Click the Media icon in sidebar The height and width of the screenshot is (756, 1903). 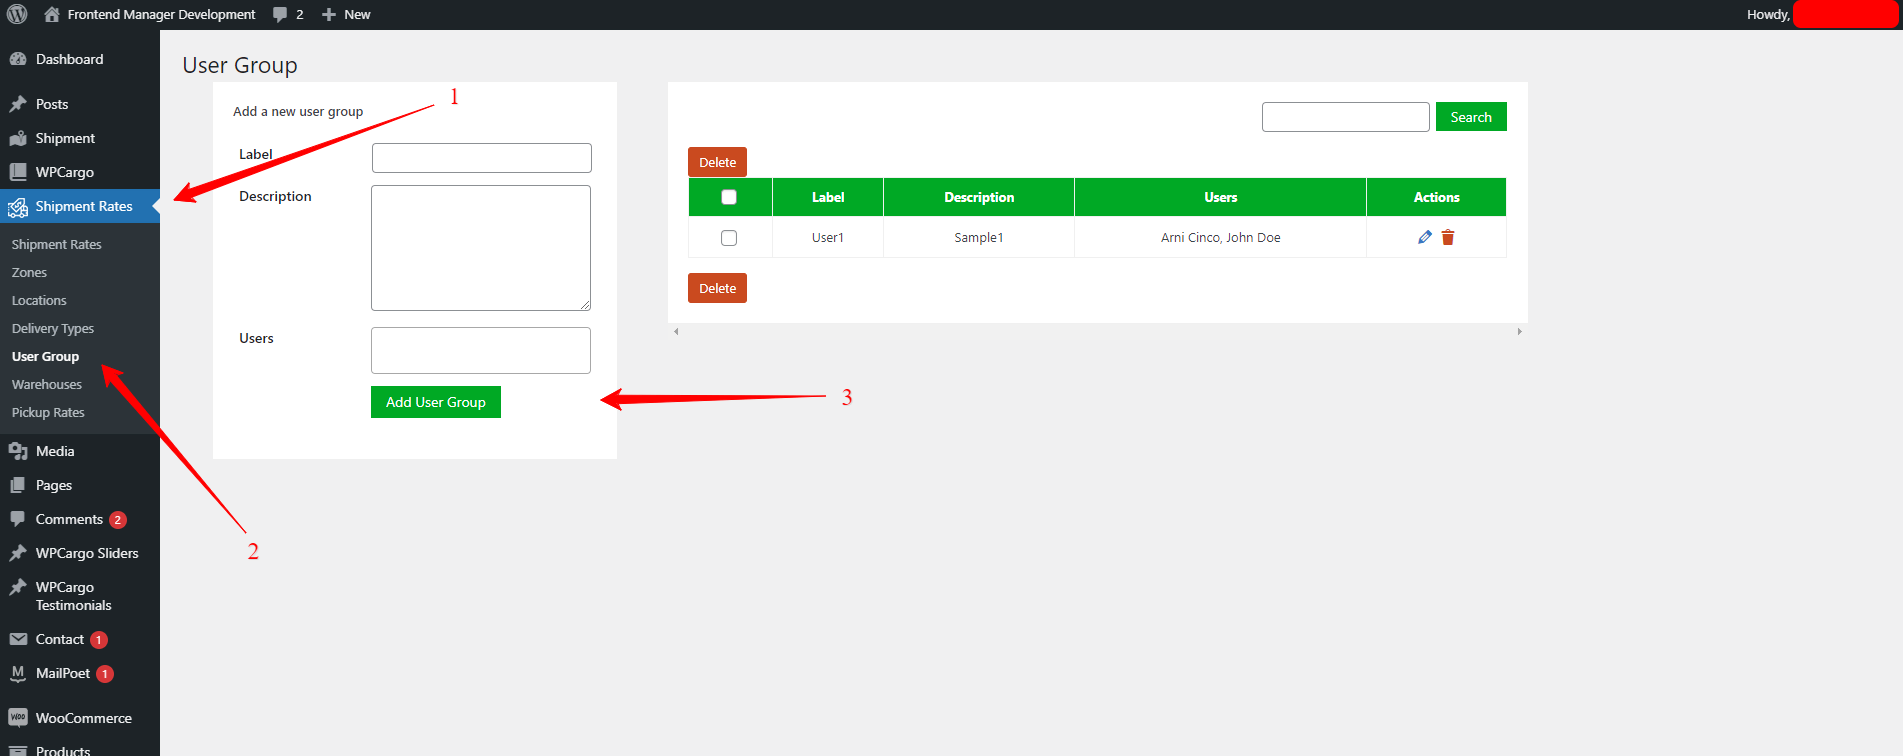click(18, 451)
